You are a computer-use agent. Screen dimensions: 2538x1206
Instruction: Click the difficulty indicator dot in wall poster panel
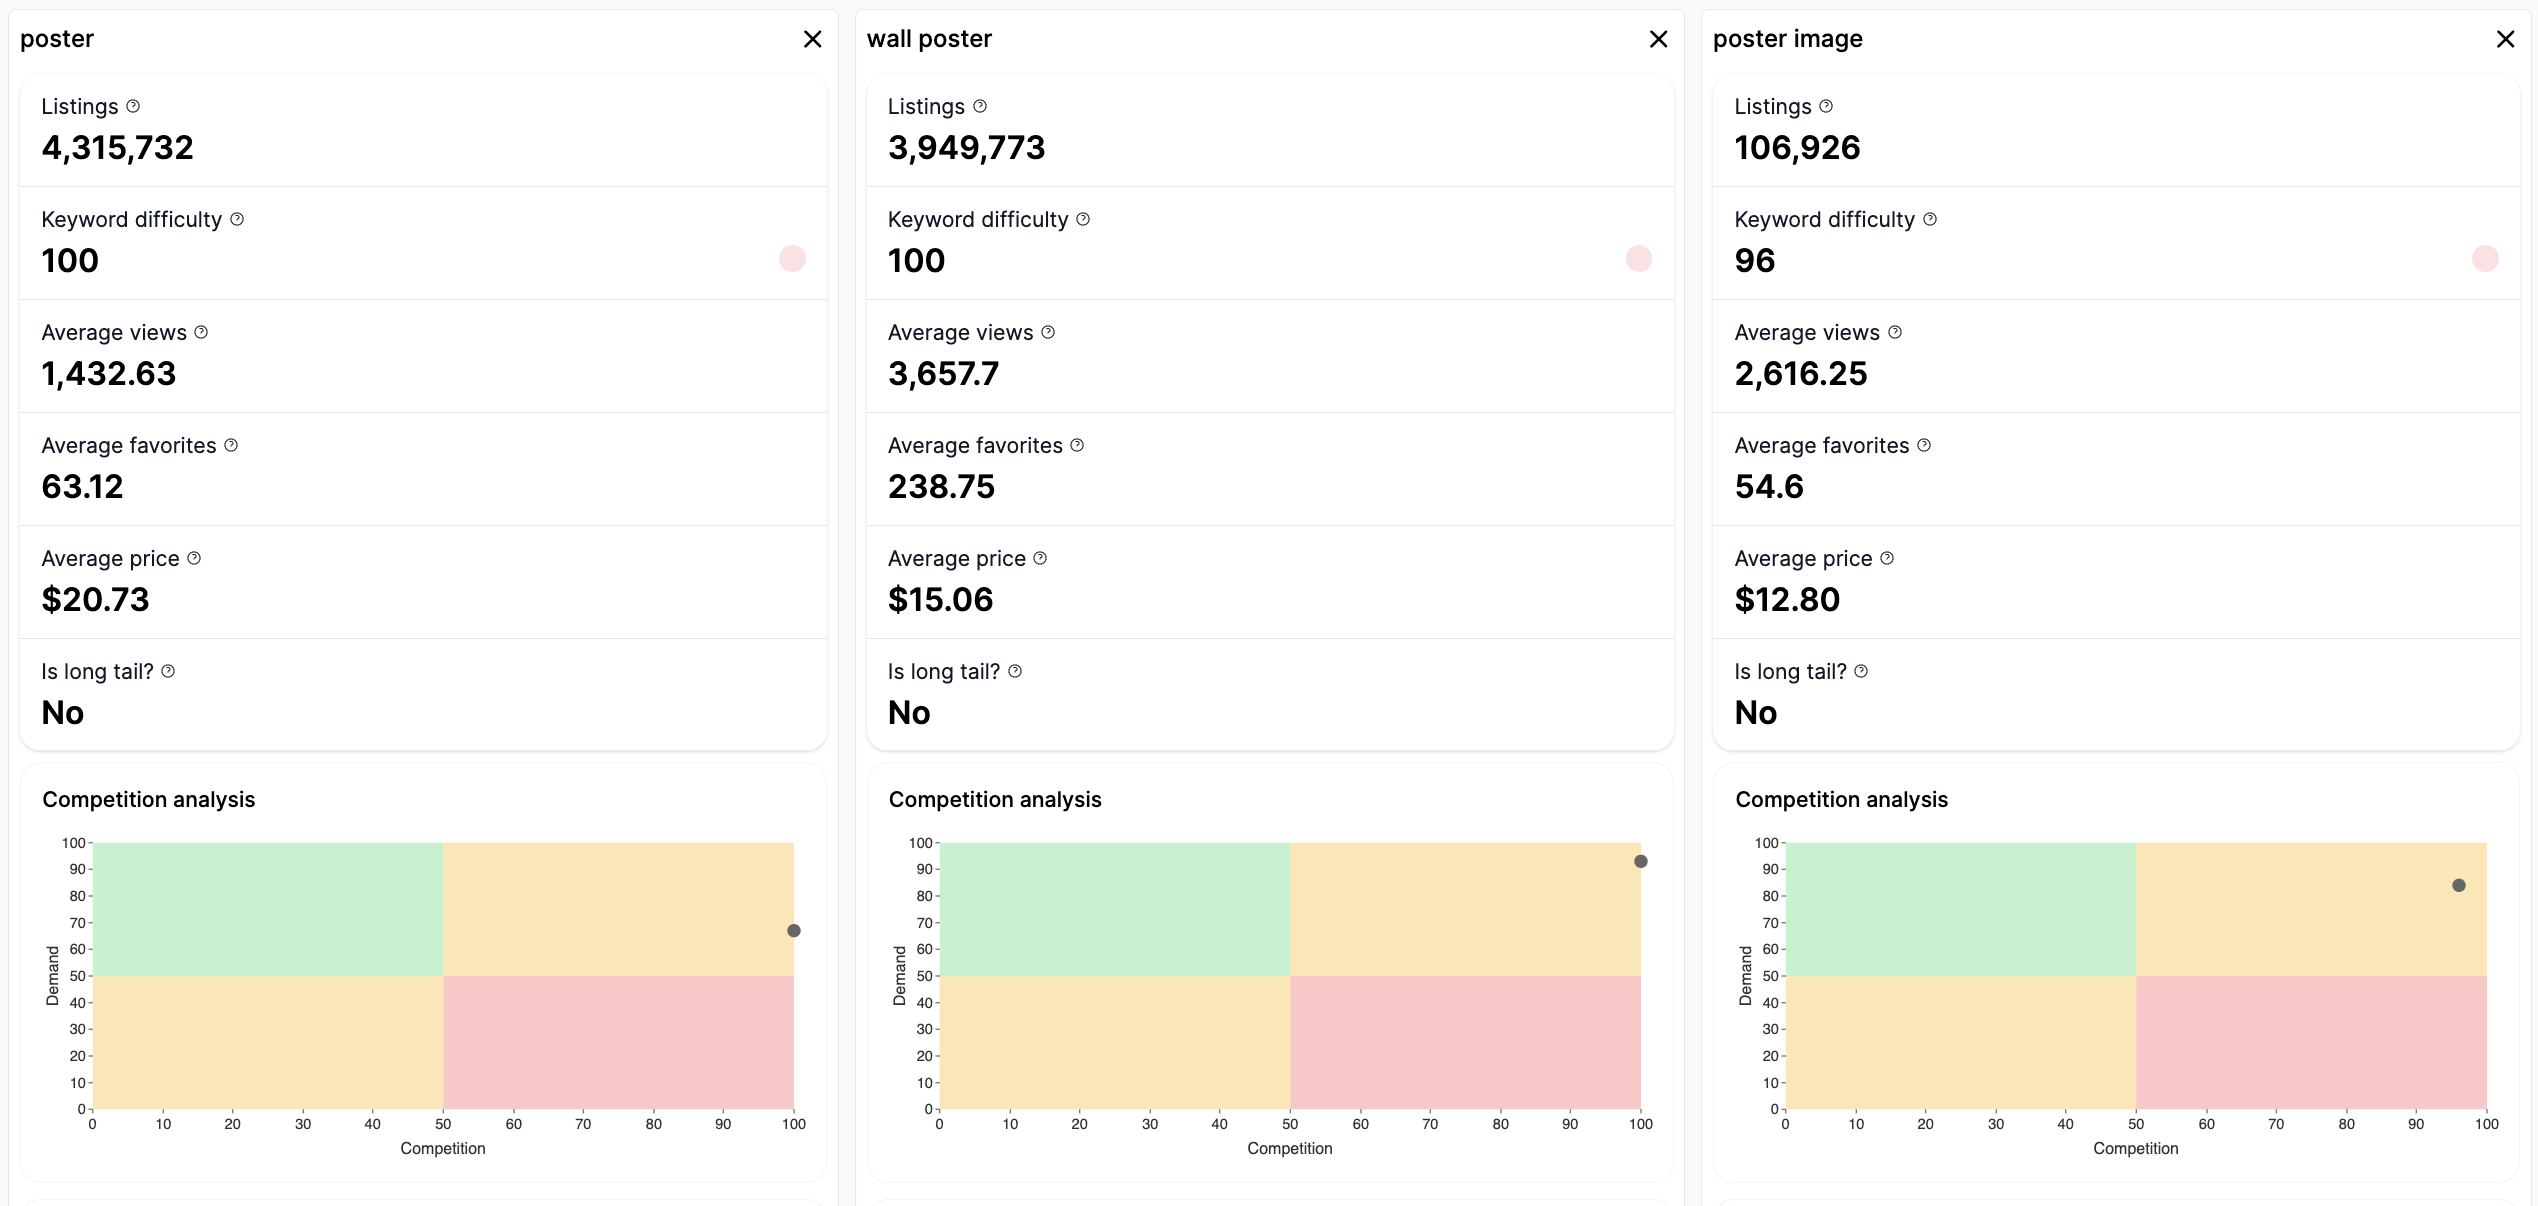(x=1639, y=259)
